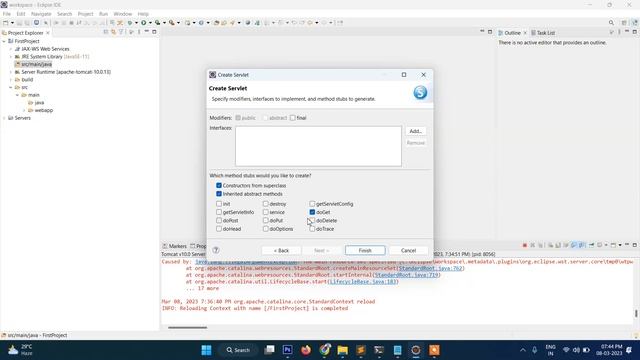Open Photoshop from the taskbar
Image resolution: width=640 pixels, height=360 pixels.
click(x=287, y=350)
